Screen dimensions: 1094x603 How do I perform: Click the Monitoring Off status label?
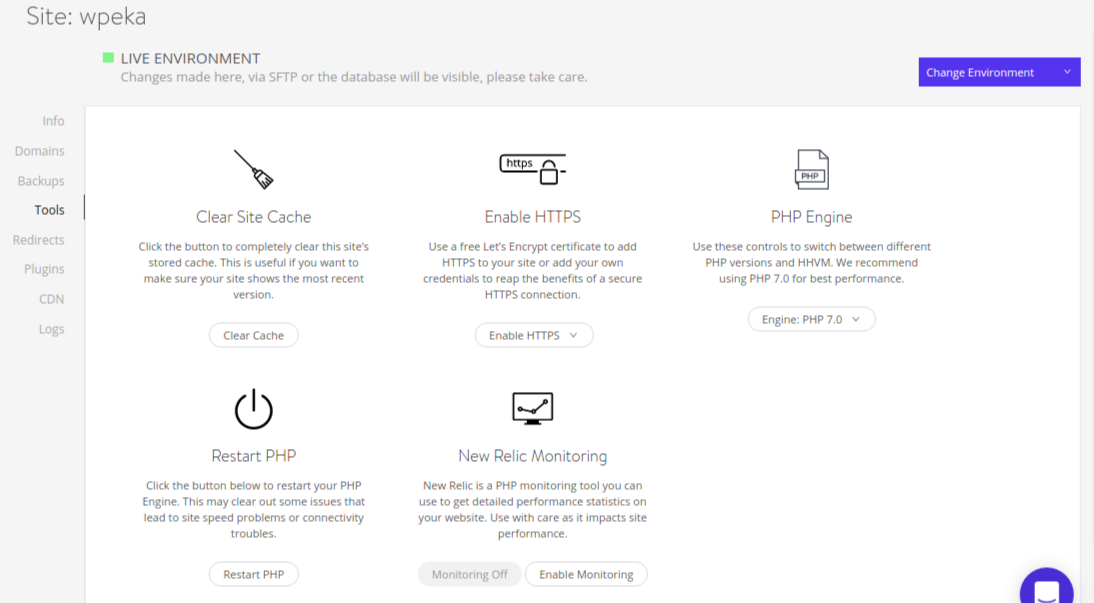click(469, 574)
